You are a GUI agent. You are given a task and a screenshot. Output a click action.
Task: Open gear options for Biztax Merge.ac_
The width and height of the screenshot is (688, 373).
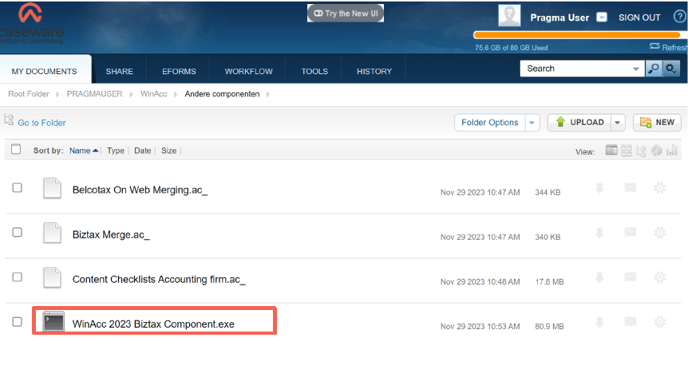coord(660,233)
